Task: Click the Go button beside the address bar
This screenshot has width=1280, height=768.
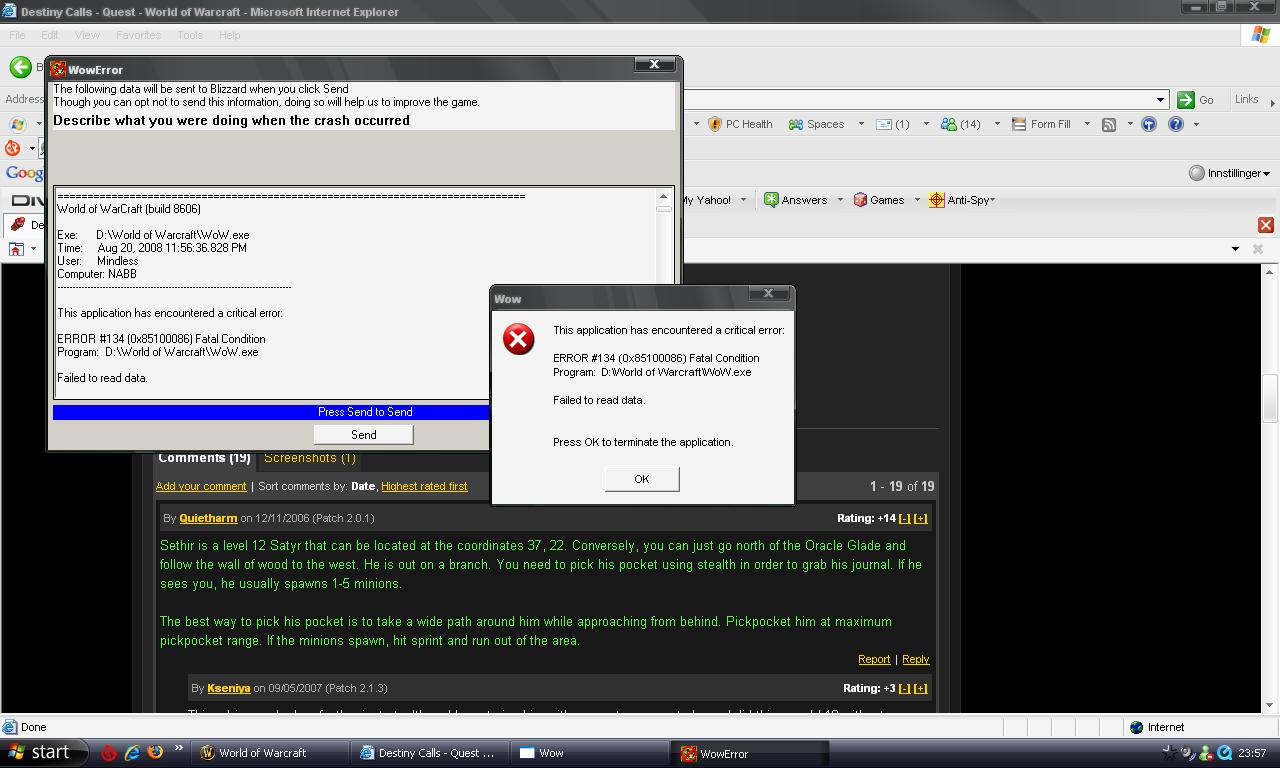Action: click(1196, 99)
